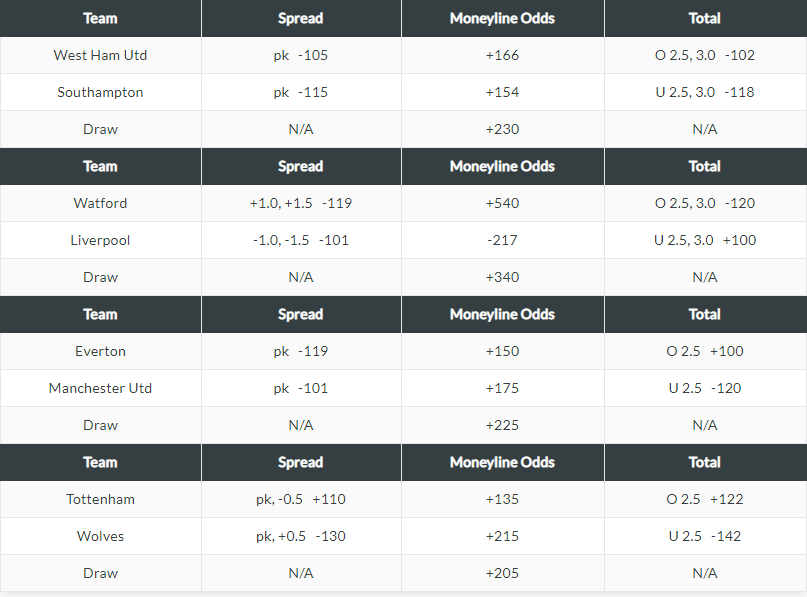Select Wolves' pk, +0.5 spread at -130

[300, 536]
